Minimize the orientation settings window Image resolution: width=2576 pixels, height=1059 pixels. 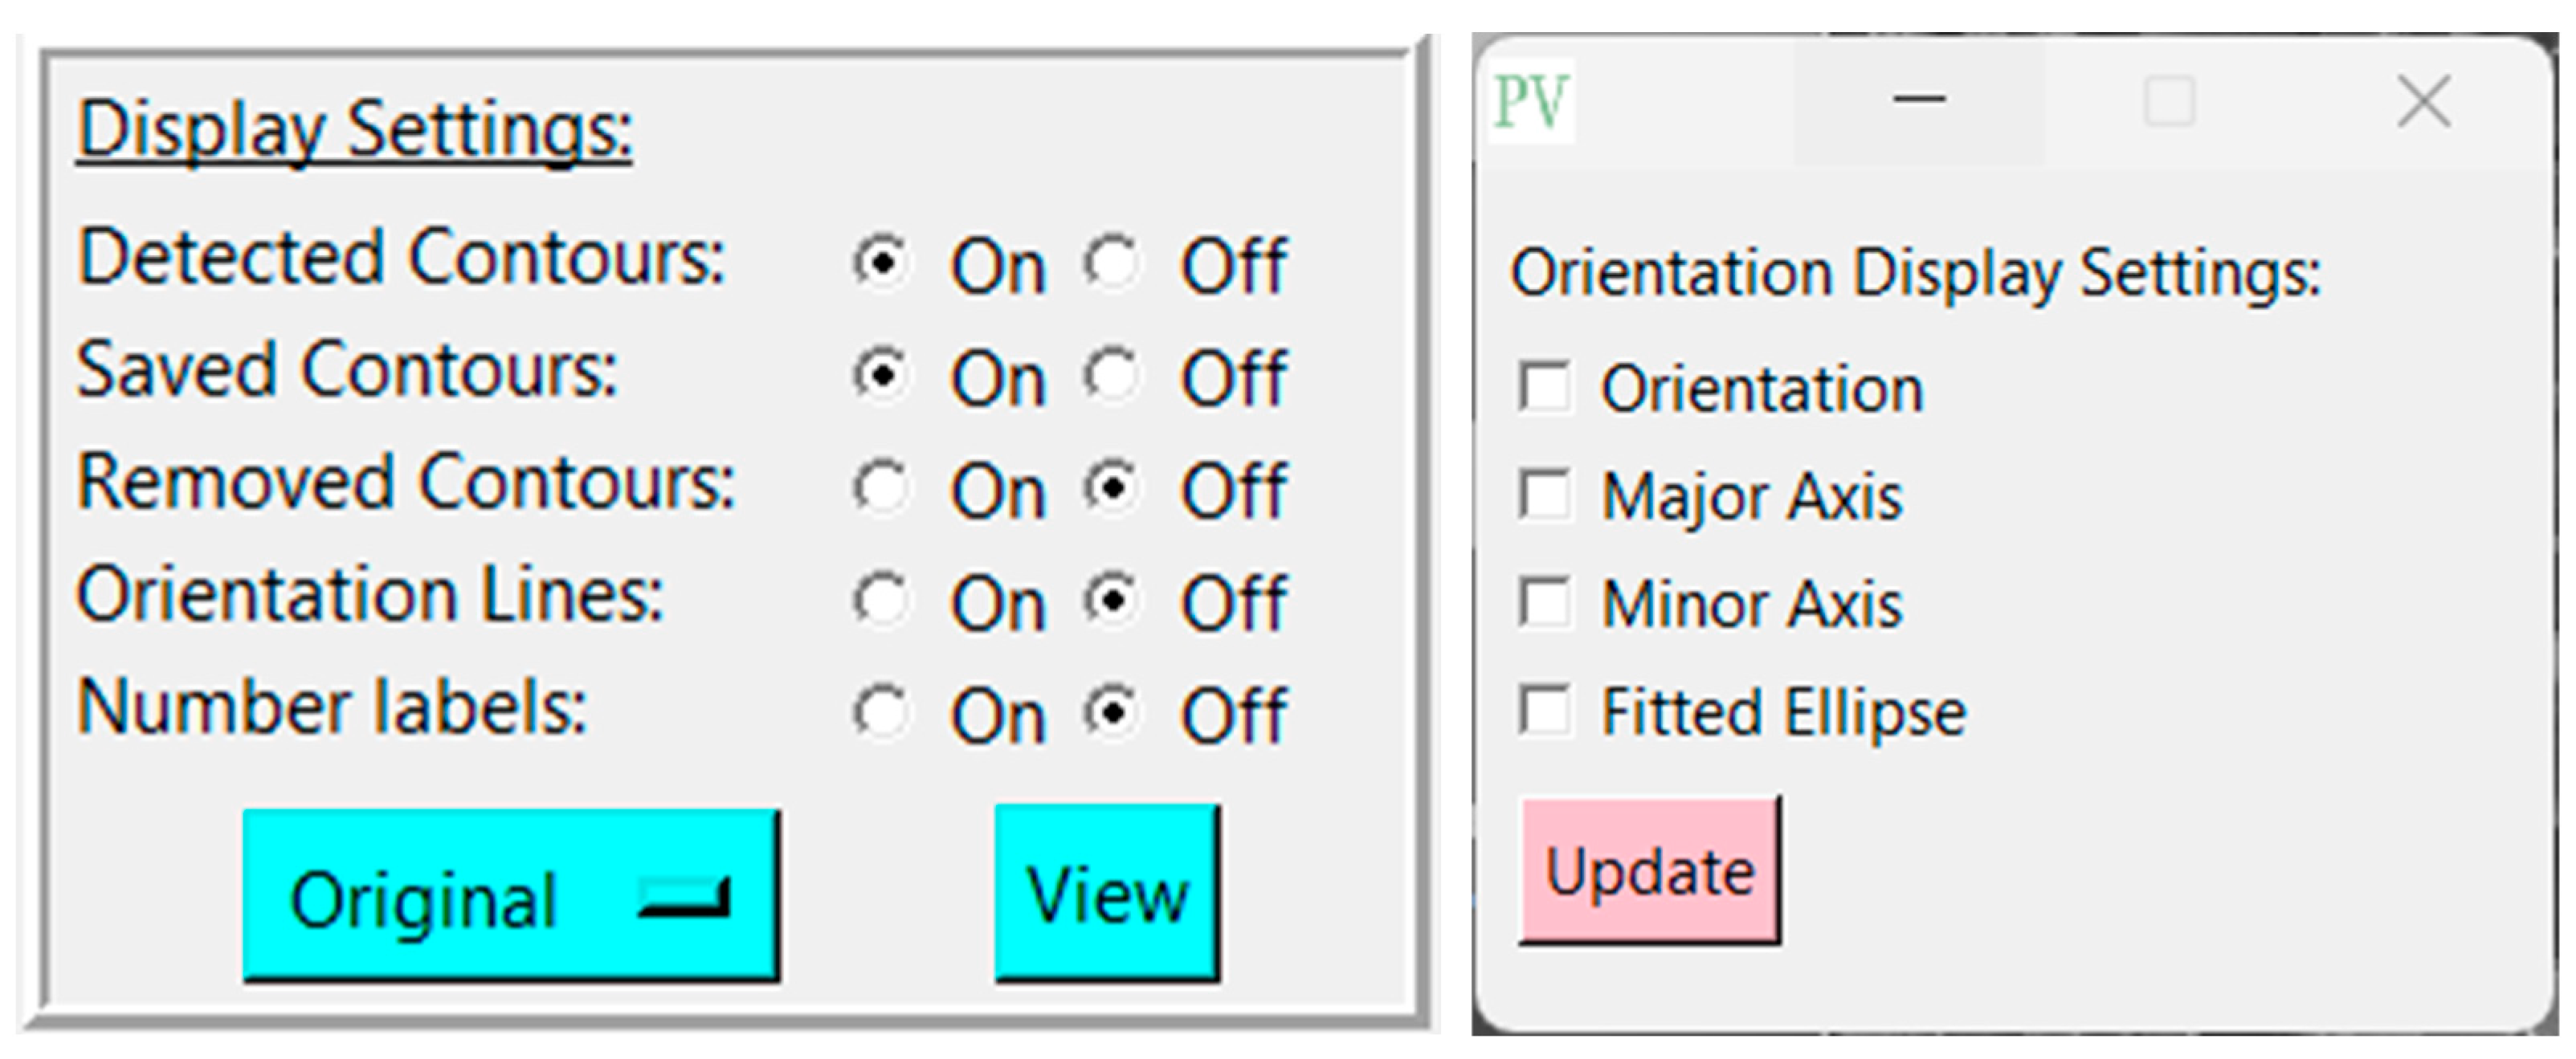point(1918,100)
